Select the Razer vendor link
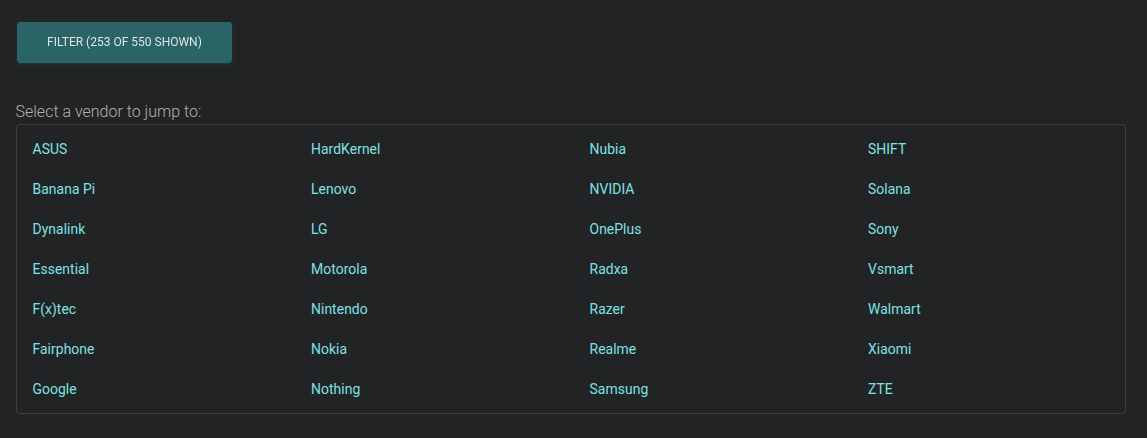This screenshot has width=1147, height=438. pyautogui.click(x=607, y=309)
